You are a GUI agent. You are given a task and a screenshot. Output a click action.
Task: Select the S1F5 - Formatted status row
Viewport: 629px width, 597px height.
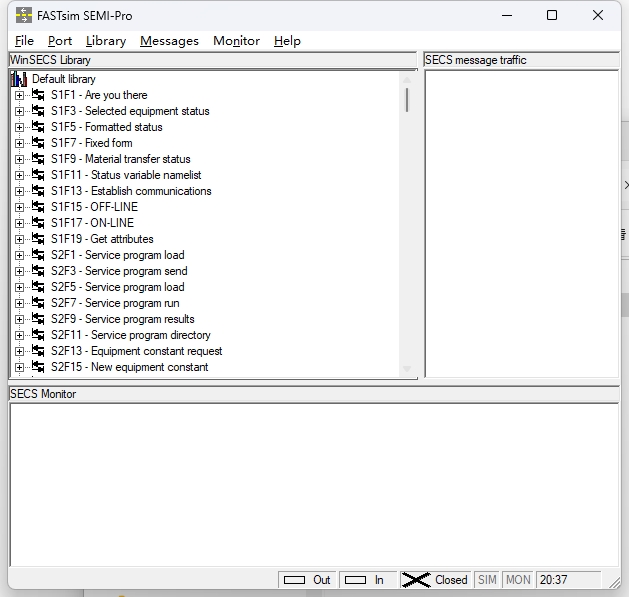pos(107,127)
